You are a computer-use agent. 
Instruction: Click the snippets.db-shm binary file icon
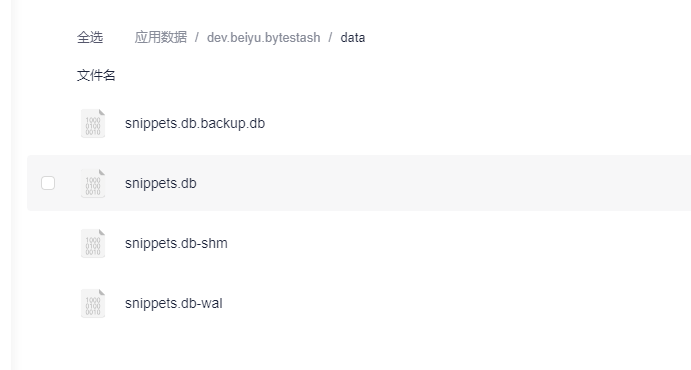(x=93, y=243)
